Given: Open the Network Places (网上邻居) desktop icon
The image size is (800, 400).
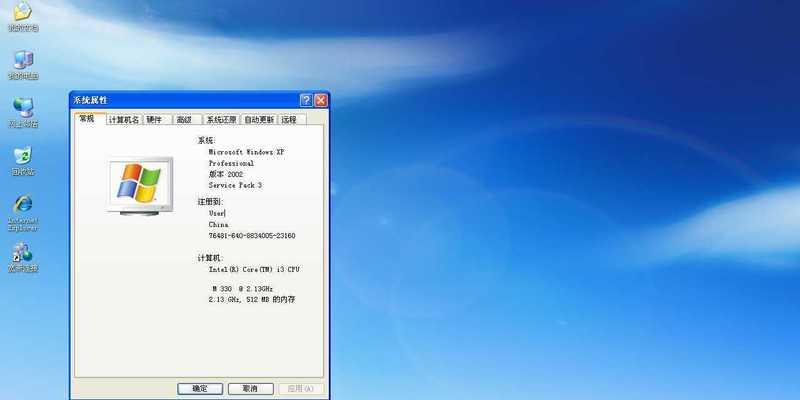Looking at the screenshot, I should point(23,112).
